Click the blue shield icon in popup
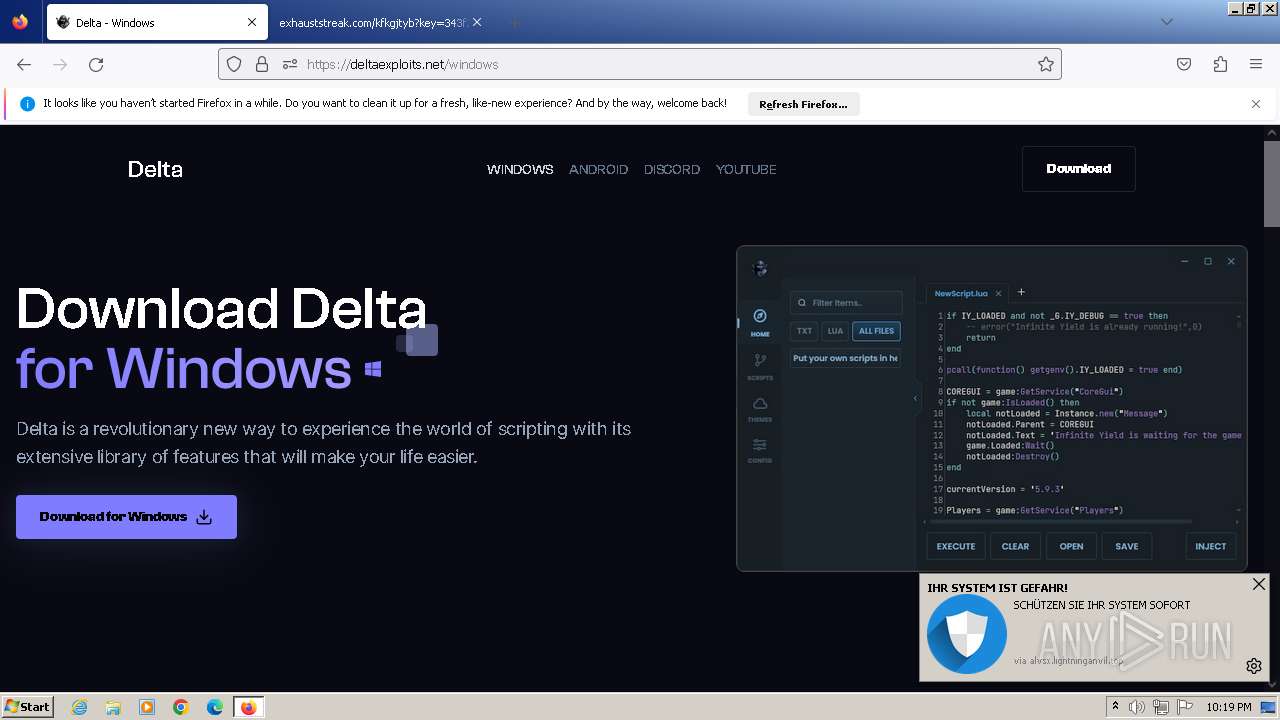The width and height of the screenshot is (1280, 720). [966, 634]
